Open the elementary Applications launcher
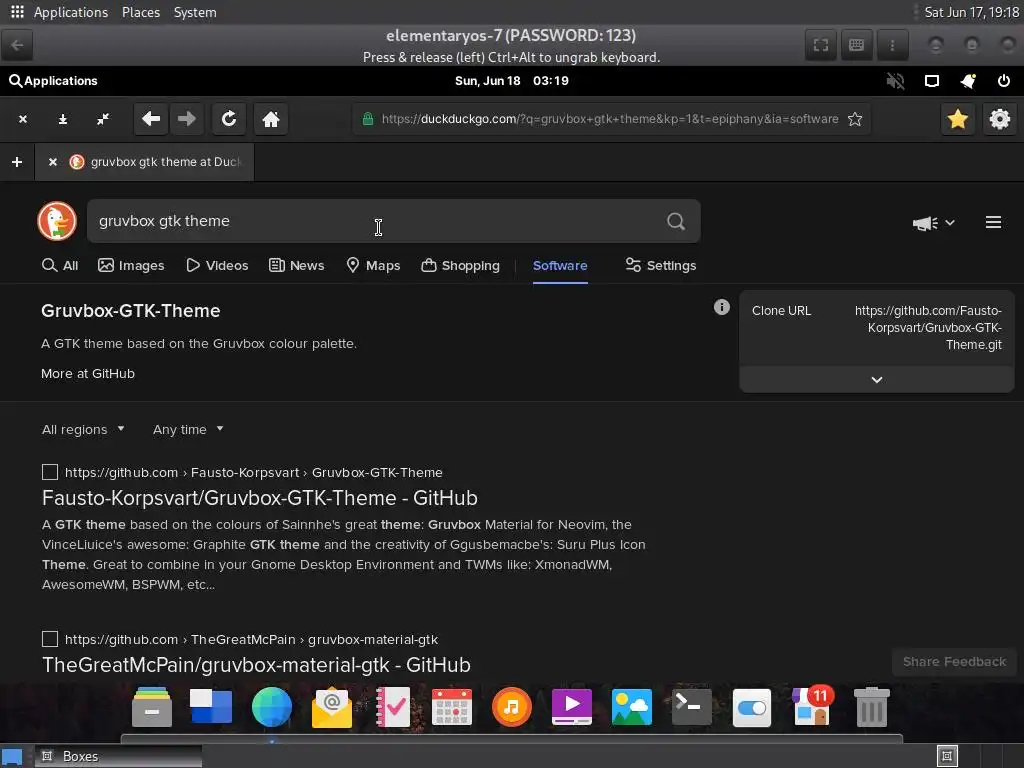 click(x=53, y=81)
